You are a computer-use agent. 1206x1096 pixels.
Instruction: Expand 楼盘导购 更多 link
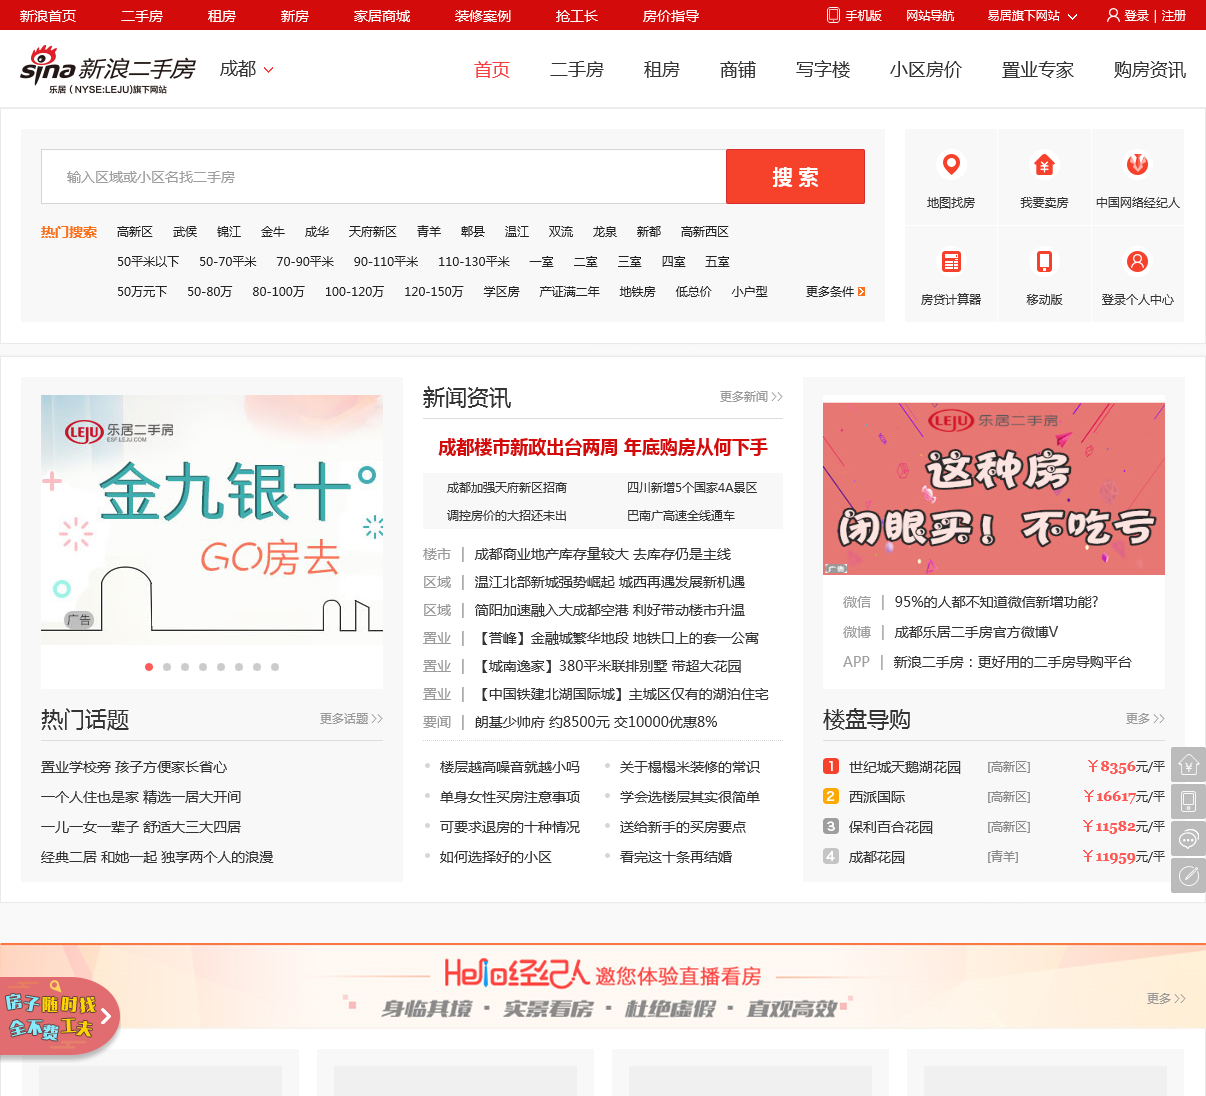(x=1145, y=718)
